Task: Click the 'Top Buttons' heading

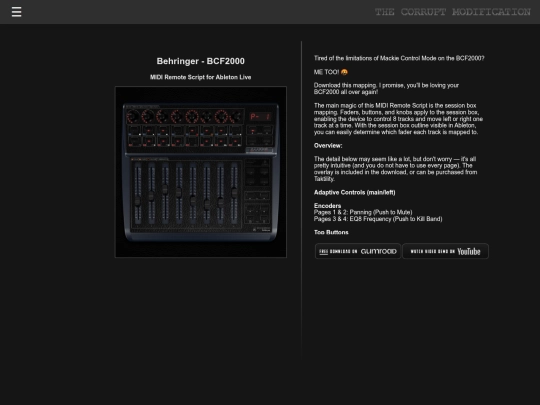Action: pyautogui.click(x=331, y=232)
